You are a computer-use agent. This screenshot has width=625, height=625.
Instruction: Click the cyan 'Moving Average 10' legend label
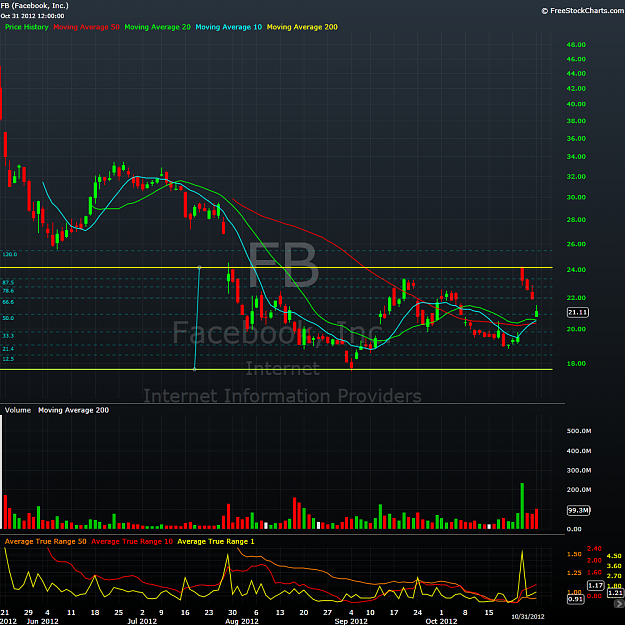[228, 27]
